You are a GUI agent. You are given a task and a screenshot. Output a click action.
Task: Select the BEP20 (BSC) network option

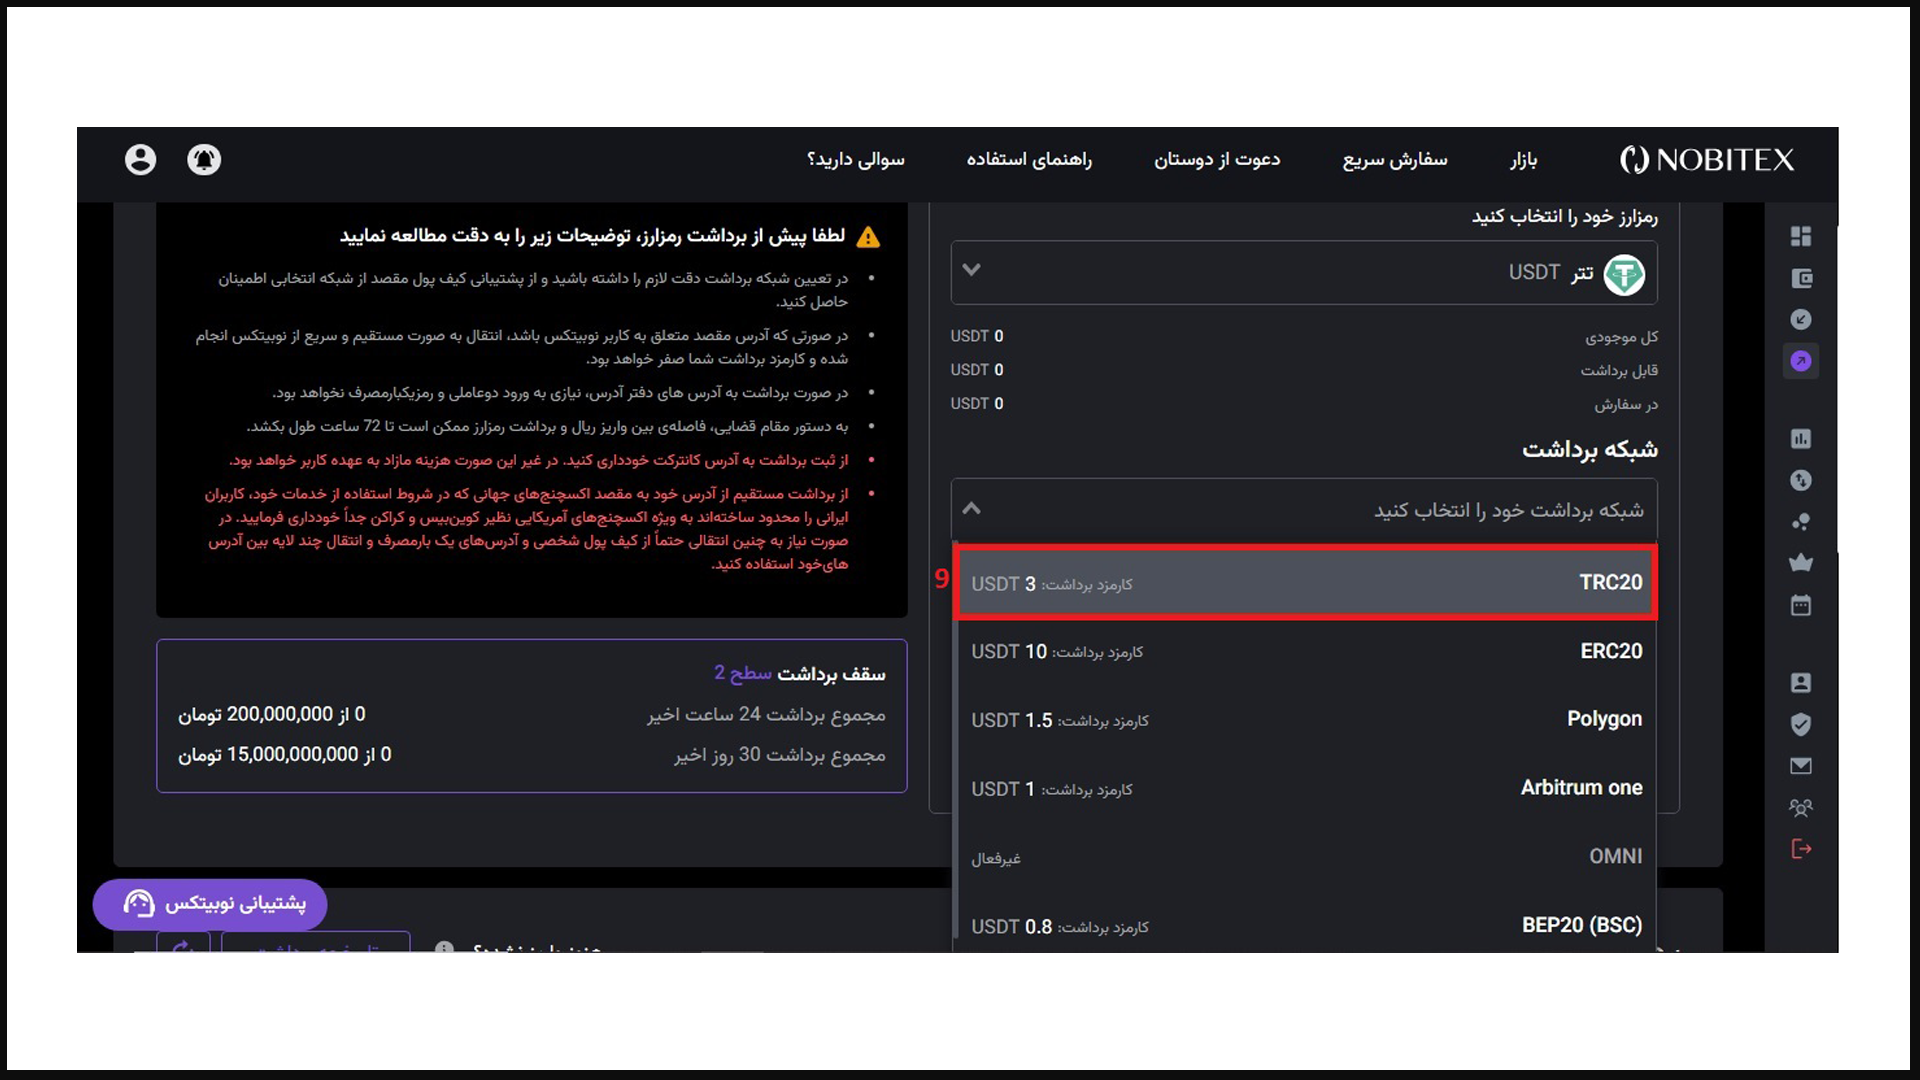pos(1305,926)
